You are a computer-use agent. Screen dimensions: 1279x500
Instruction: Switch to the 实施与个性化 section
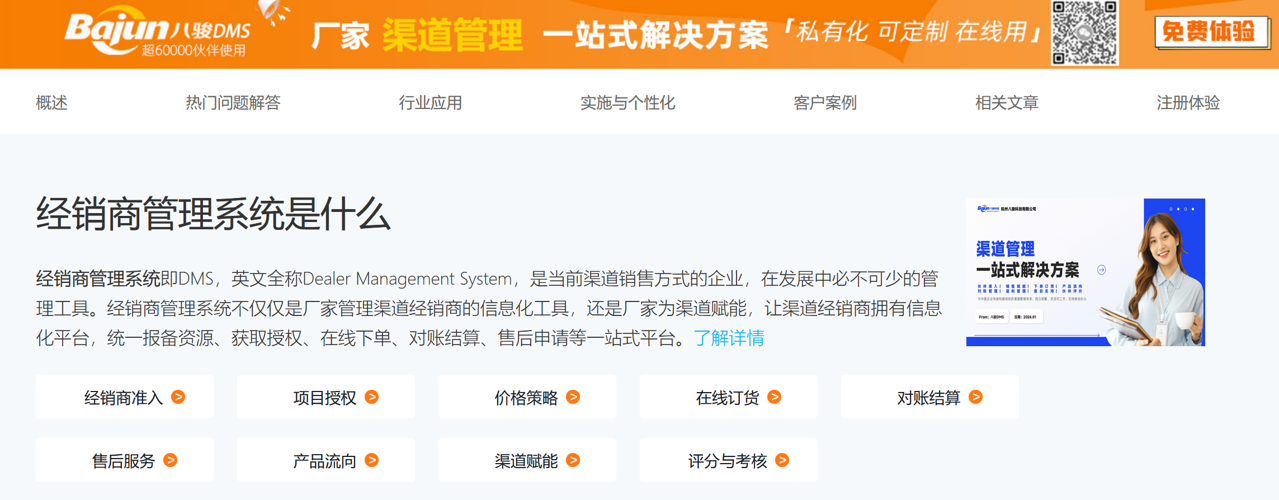tap(628, 102)
